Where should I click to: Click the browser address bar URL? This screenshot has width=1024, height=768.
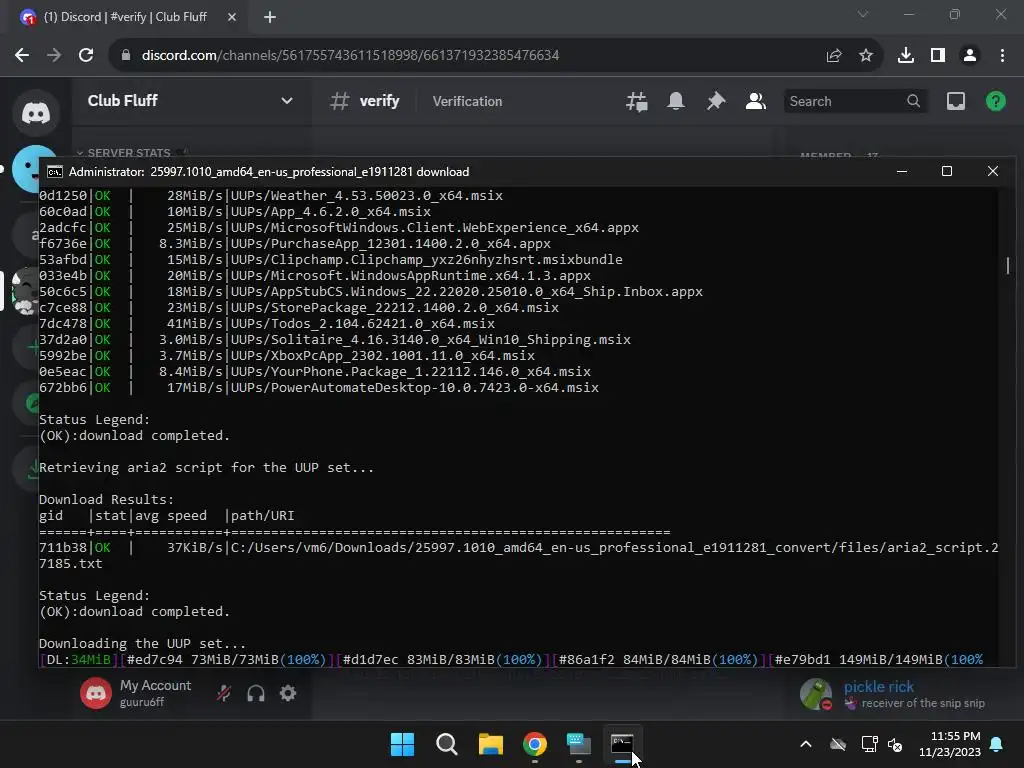tap(350, 56)
